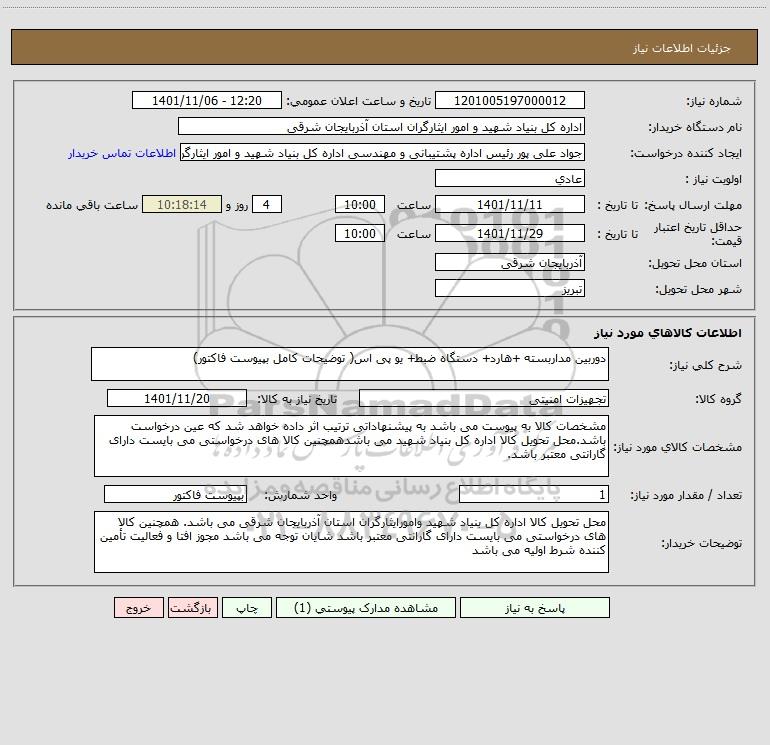The height and width of the screenshot is (745, 770).
Task: Click the واحد شمارش label
Action: 301,495
